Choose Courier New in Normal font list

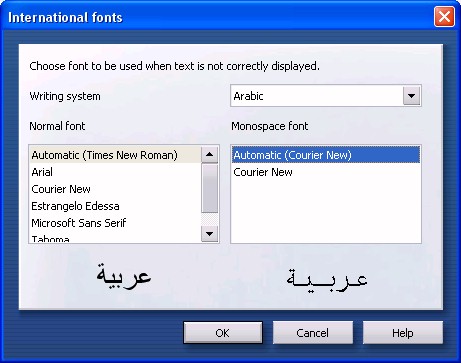pos(115,189)
